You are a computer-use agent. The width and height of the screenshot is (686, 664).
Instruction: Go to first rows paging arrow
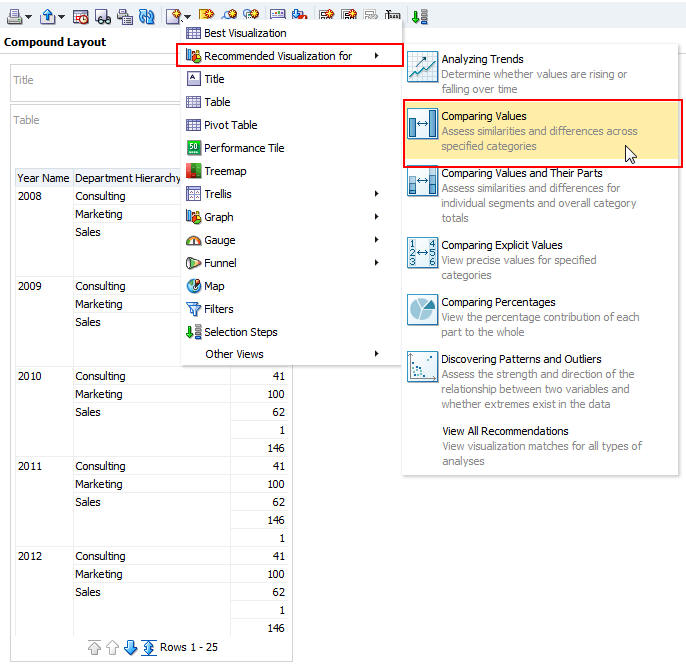point(94,647)
